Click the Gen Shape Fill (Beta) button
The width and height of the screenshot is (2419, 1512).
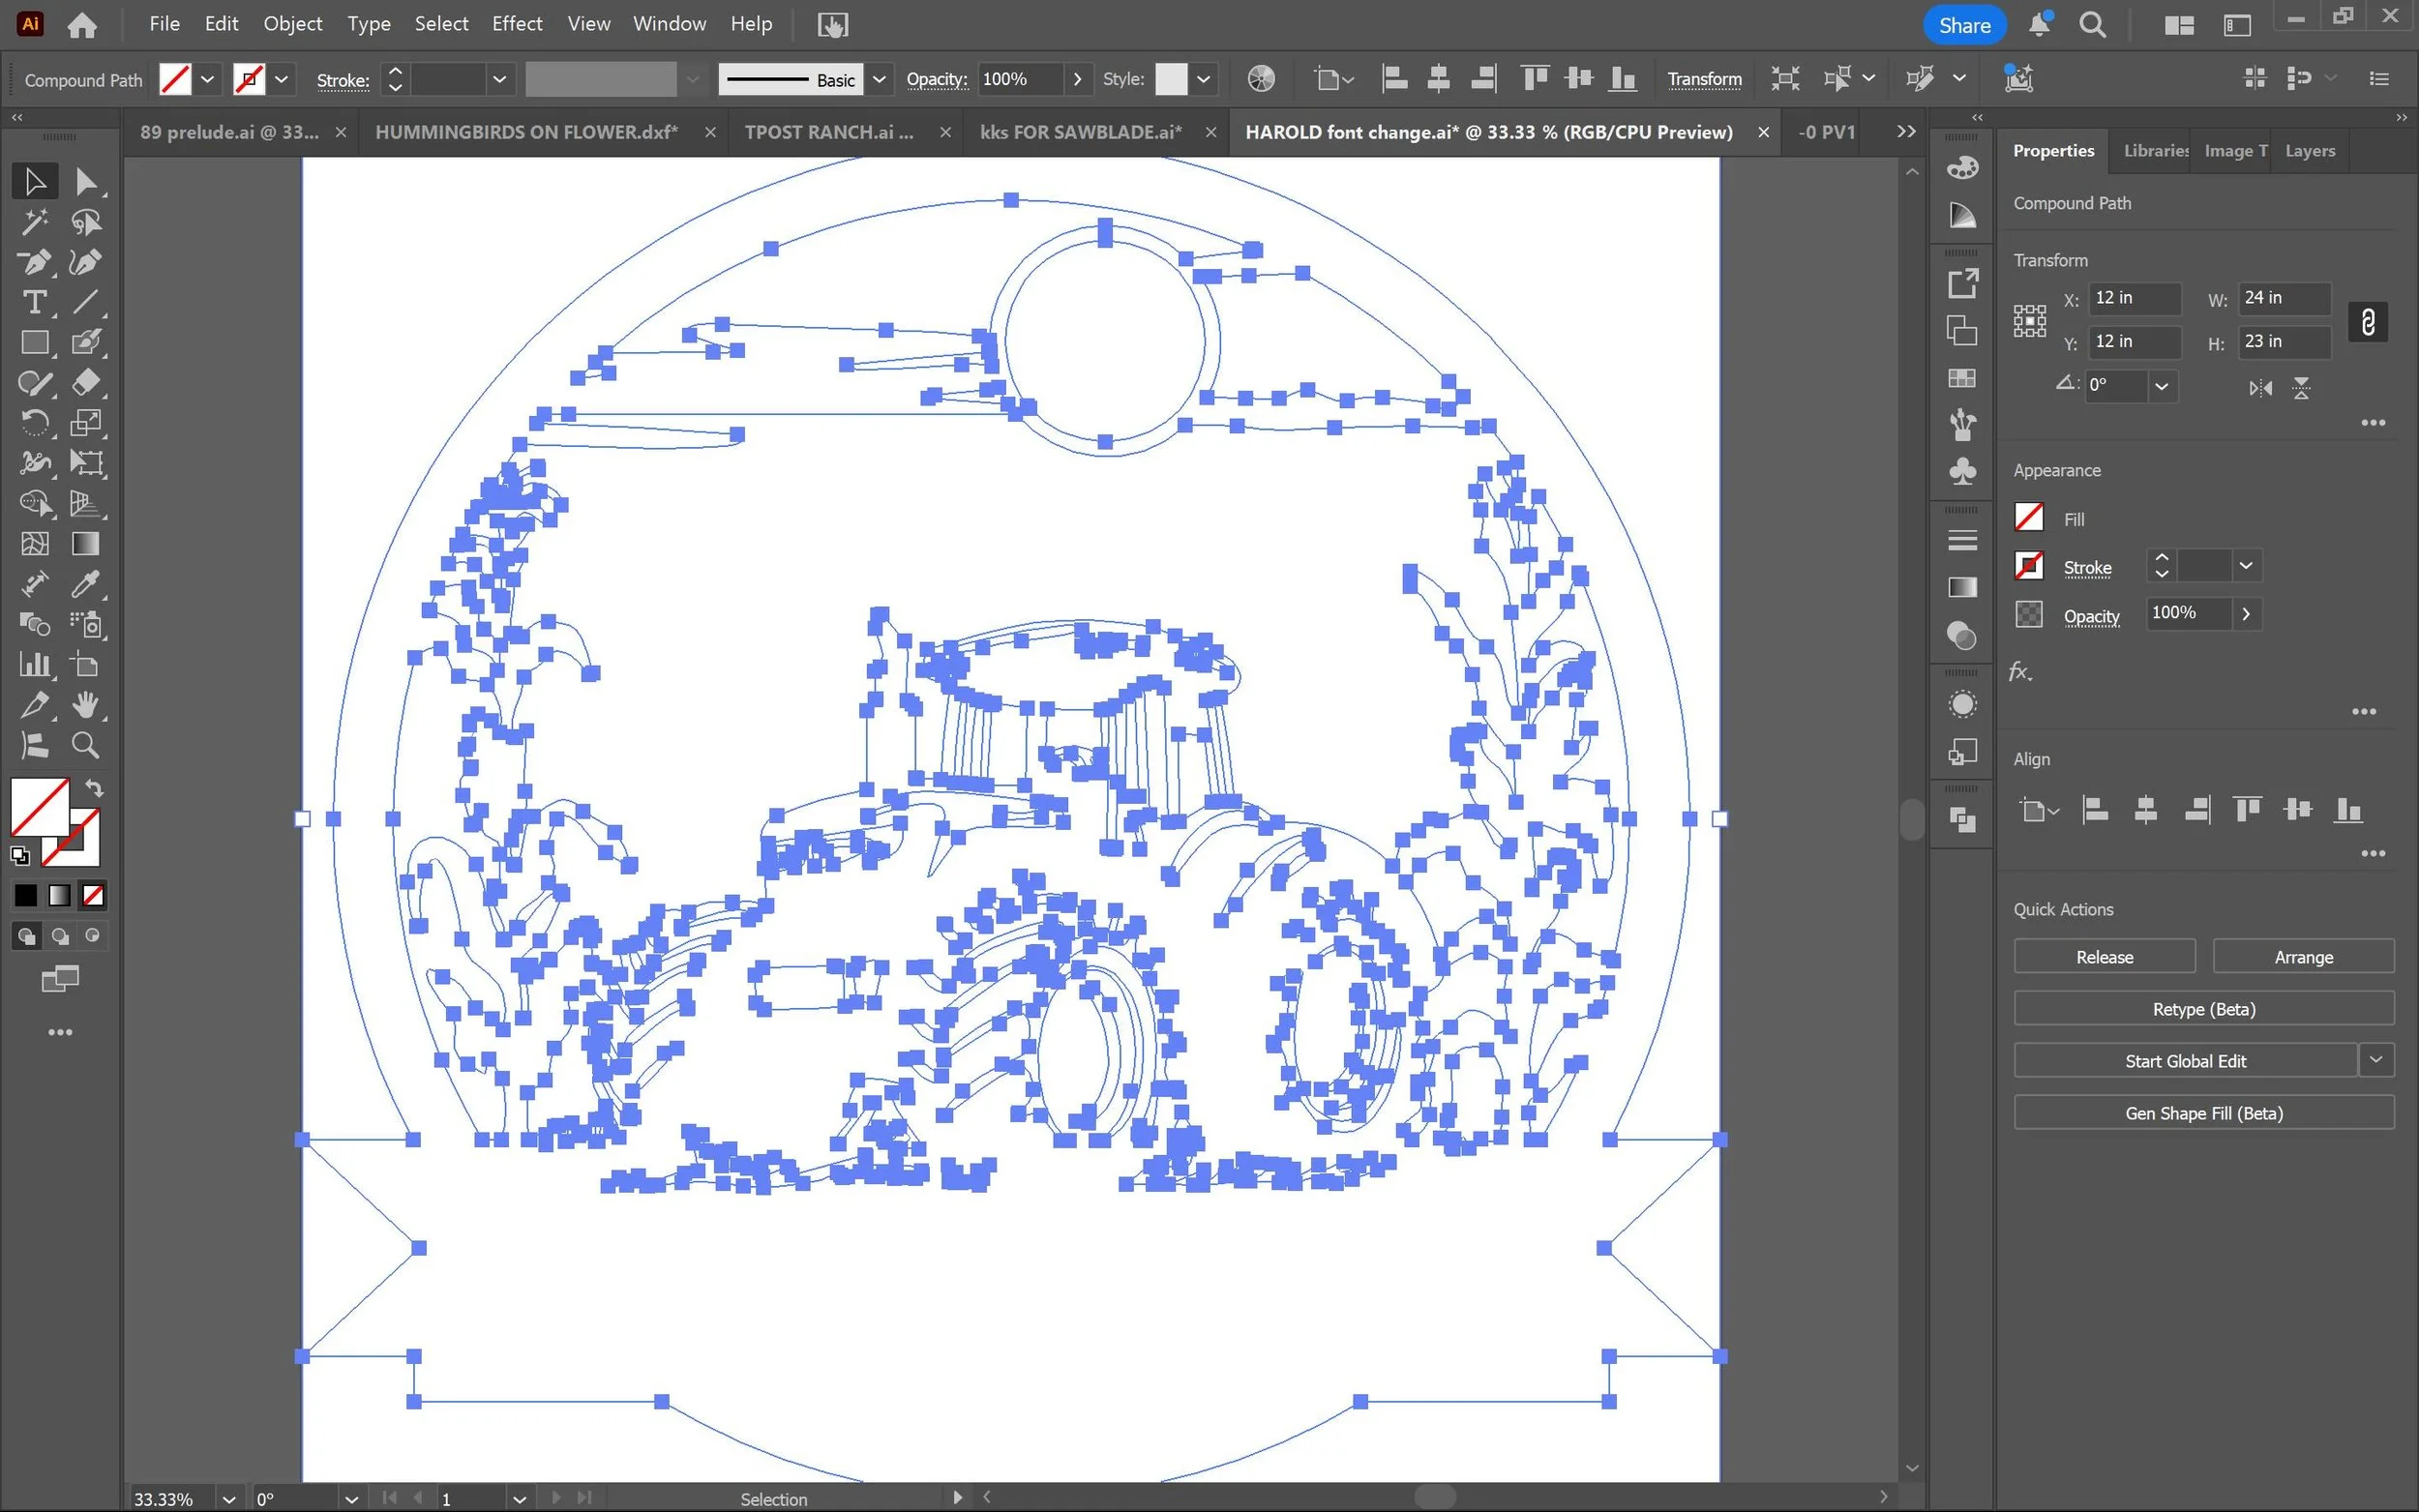2203,1113
